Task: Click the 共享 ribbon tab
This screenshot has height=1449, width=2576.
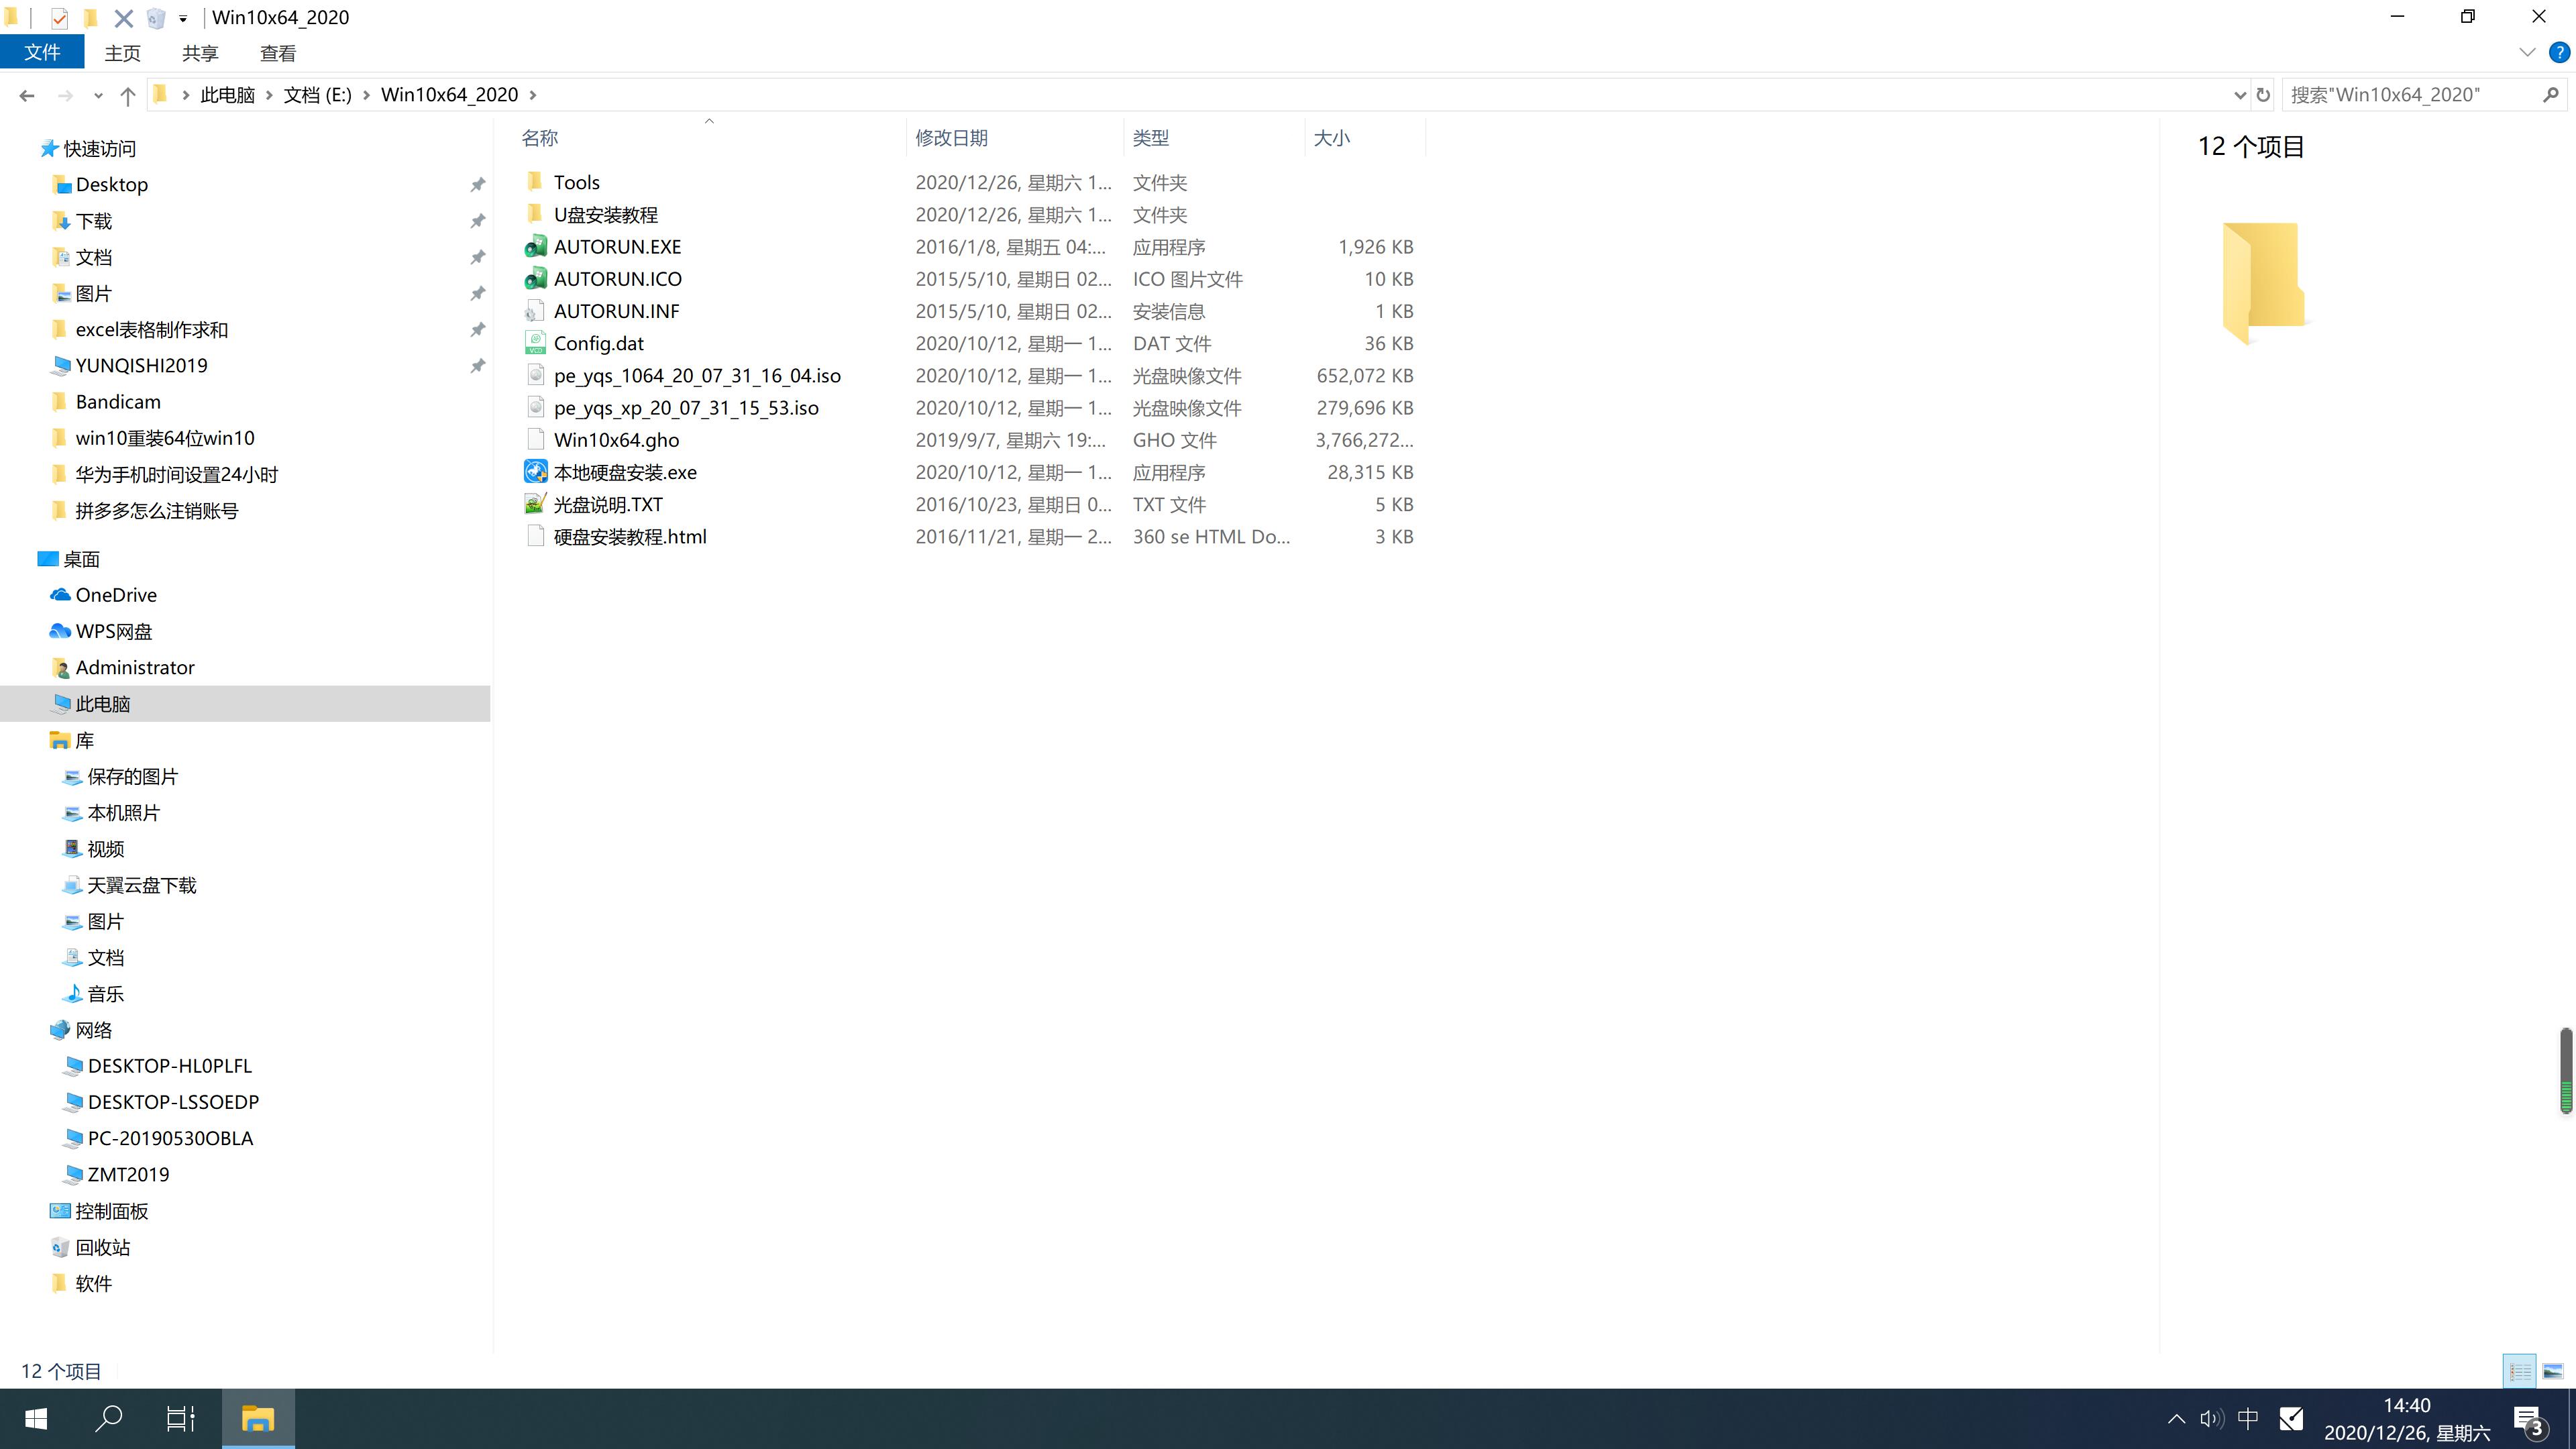Action: 200,53
